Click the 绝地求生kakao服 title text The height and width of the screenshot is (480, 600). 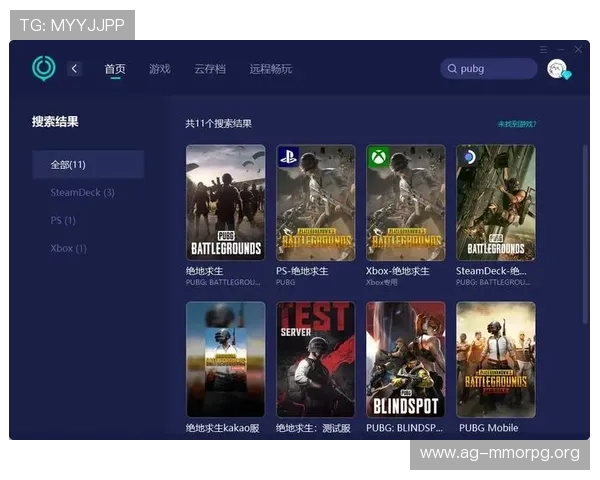click(x=222, y=428)
